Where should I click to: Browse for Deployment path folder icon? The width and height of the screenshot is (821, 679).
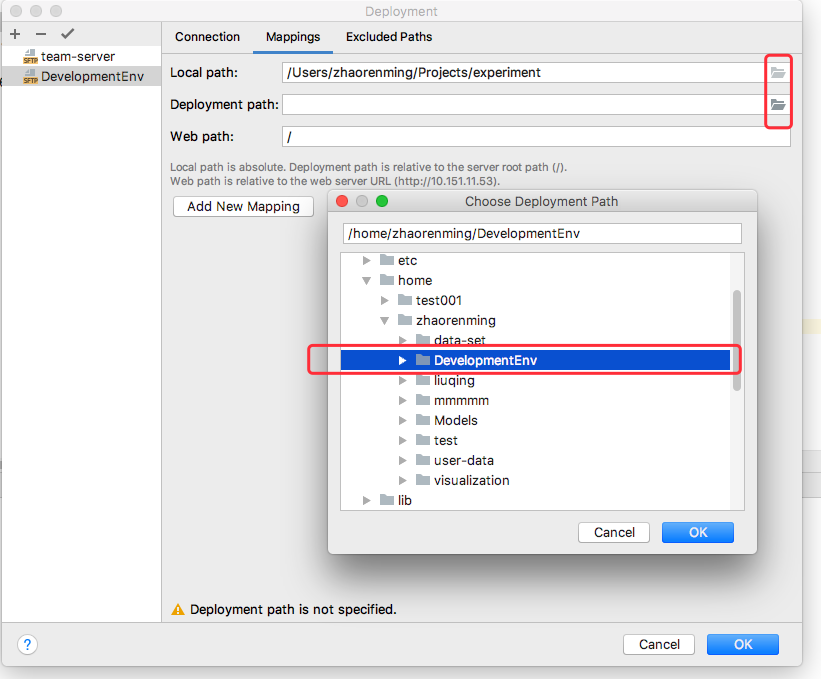tap(778, 105)
